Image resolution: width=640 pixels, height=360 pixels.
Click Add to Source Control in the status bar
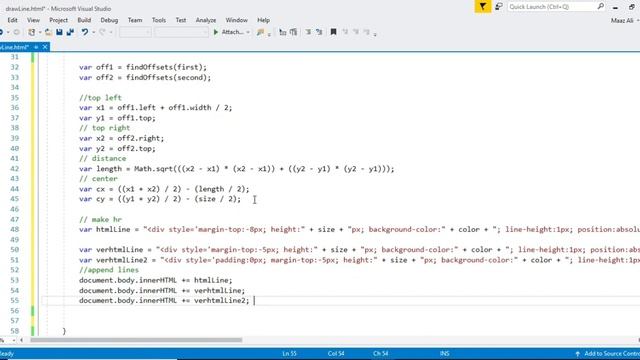point(611,354)
